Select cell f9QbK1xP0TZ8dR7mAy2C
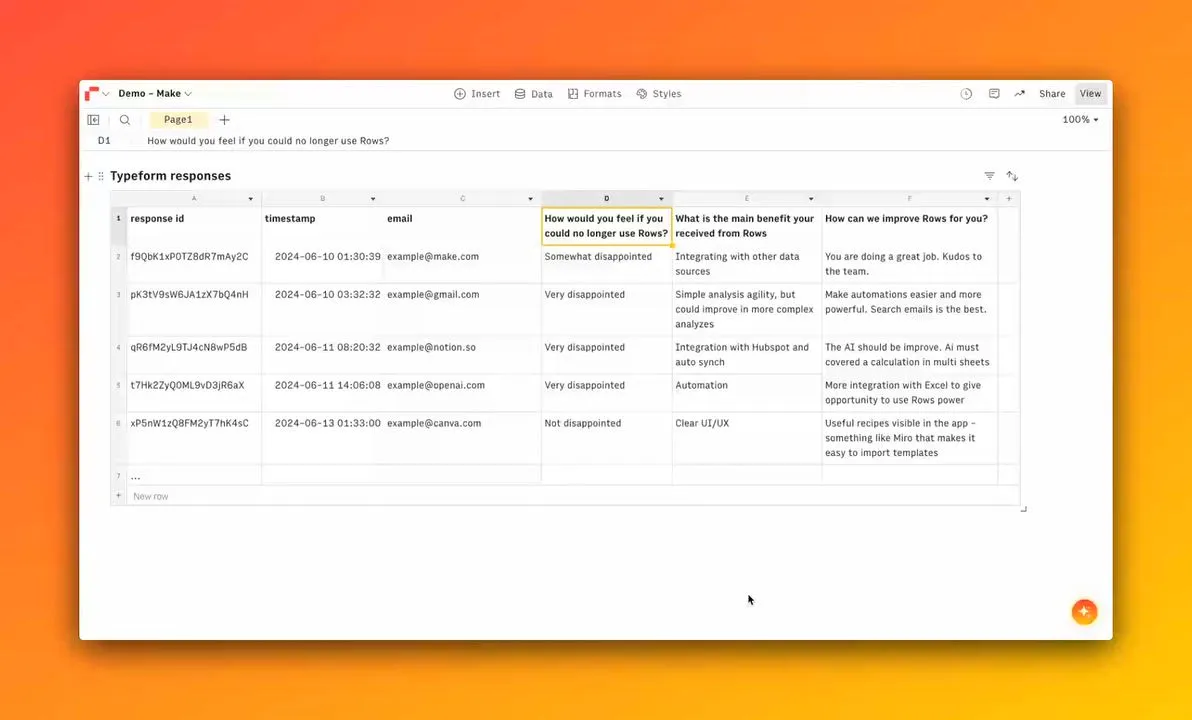Screen dimensions: 1192x720 [194, 264]
